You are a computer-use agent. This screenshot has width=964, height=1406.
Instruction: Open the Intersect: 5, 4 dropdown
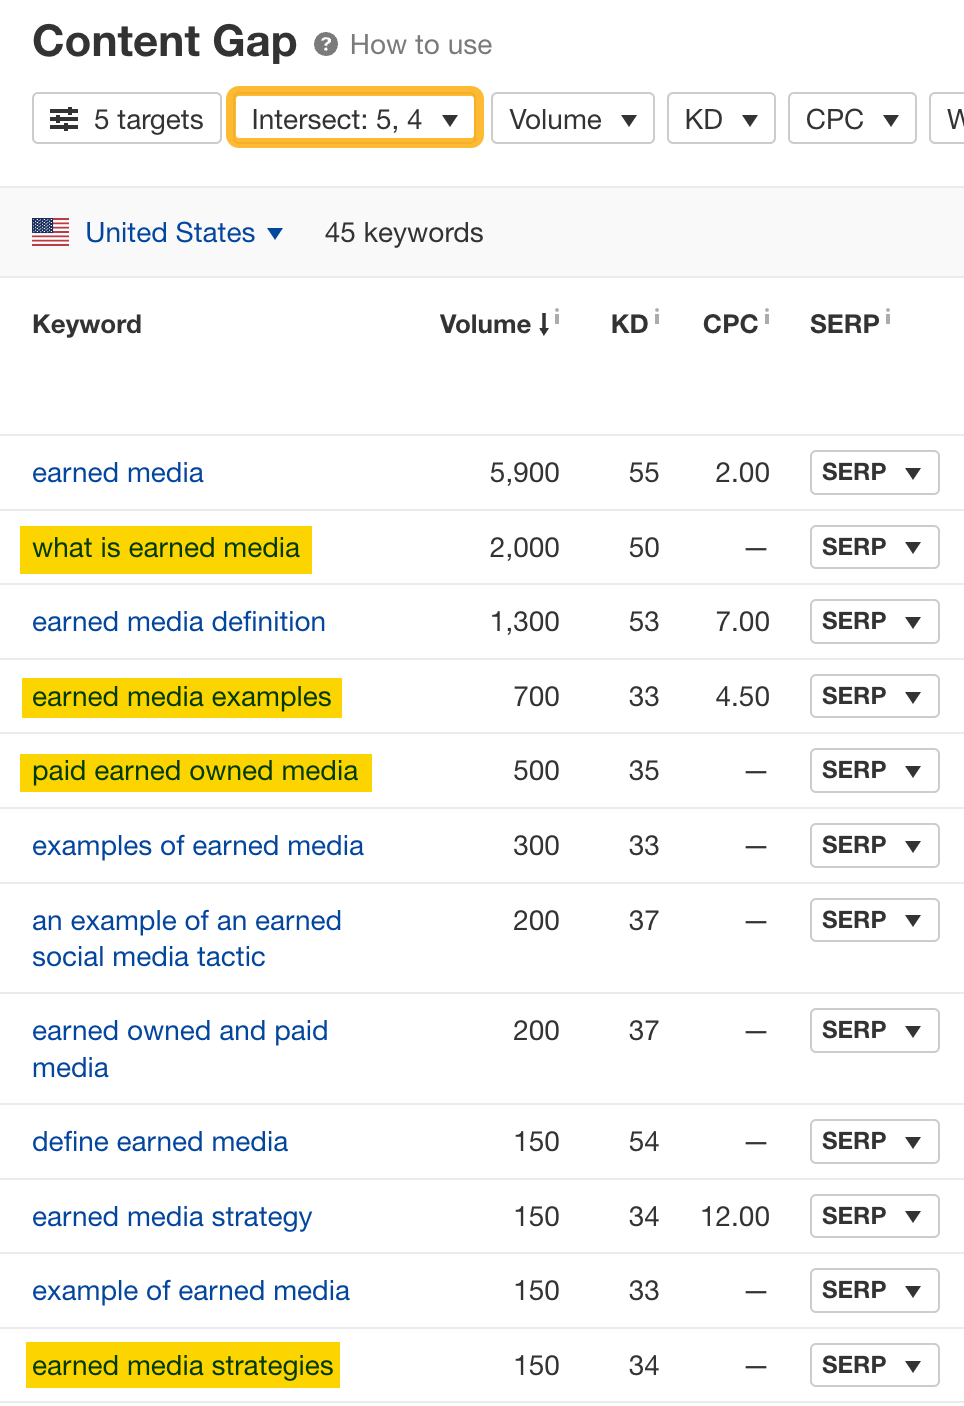[354, 118]
